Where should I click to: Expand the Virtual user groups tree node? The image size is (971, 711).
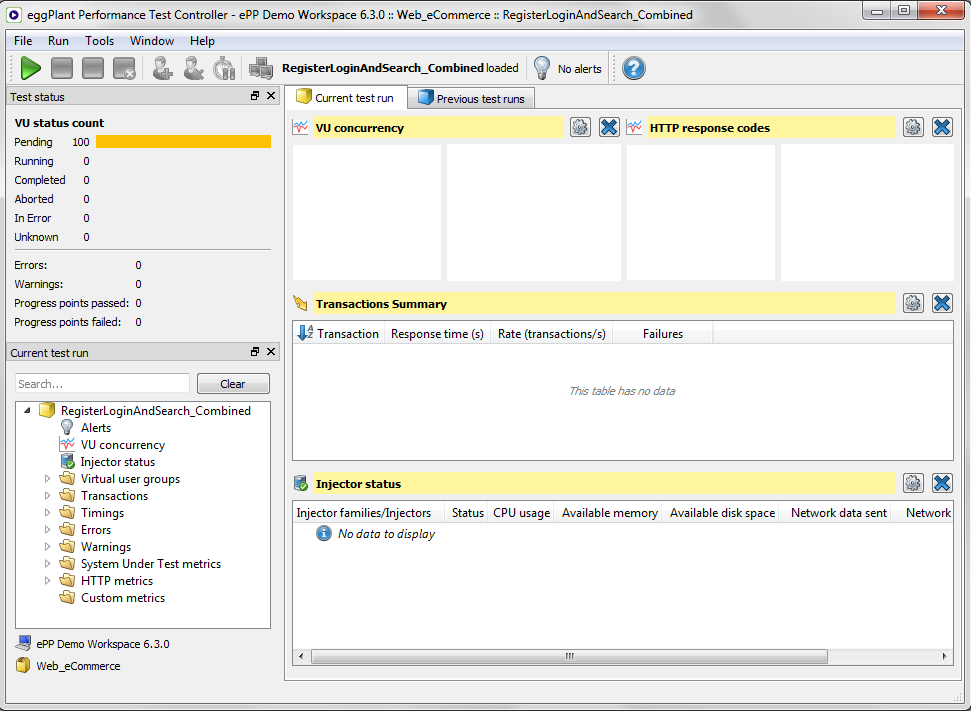[47, 479]
